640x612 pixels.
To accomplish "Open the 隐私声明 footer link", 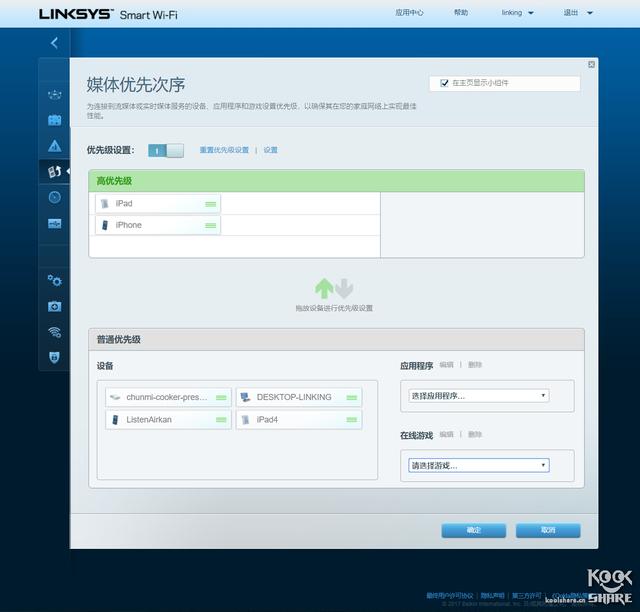I will pos(492,596).
